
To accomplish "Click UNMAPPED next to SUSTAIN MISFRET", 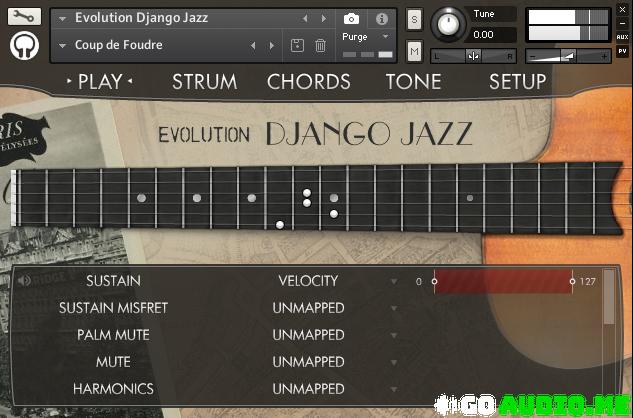I will (x=308, y=308).
